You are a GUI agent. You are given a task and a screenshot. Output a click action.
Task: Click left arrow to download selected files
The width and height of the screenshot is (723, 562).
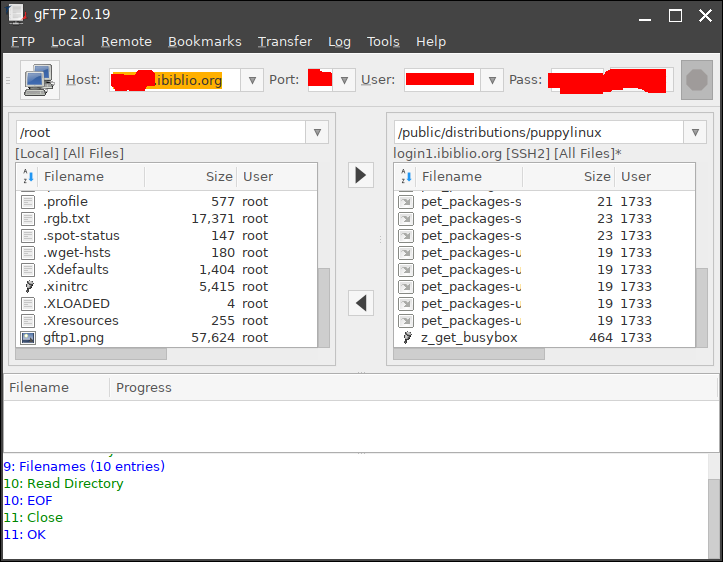tap(361, 302)
